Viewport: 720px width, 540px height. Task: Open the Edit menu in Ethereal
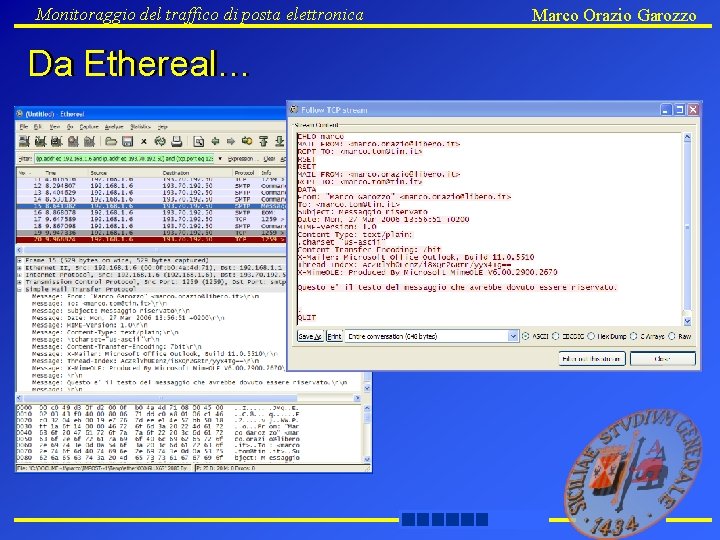[38, 127]
